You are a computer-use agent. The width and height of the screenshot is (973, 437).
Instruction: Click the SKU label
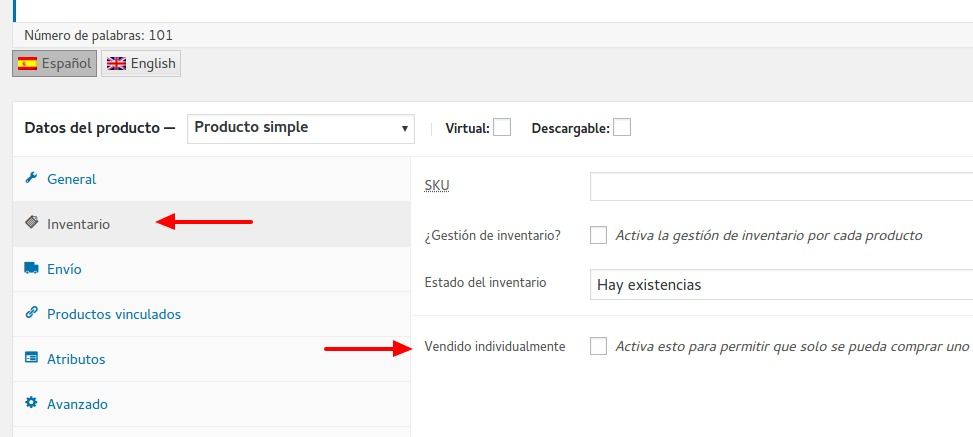coord(437,186)
